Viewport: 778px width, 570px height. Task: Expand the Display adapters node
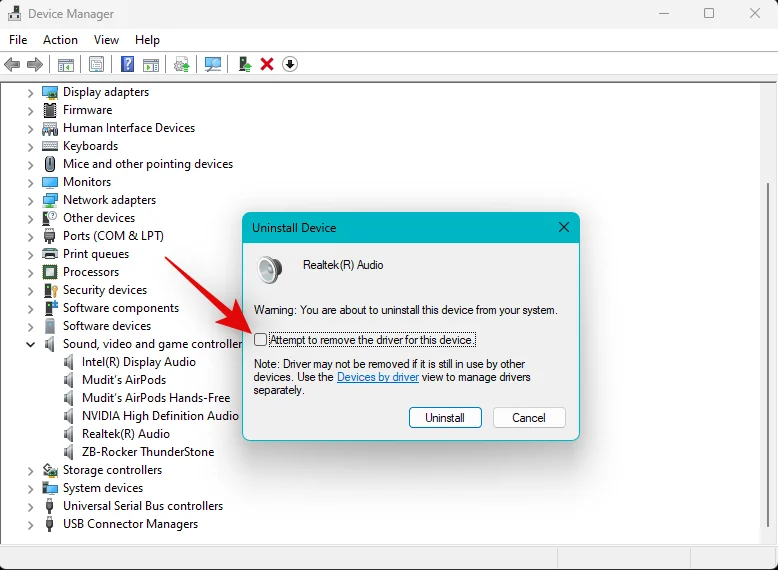[x=30, y=92]
